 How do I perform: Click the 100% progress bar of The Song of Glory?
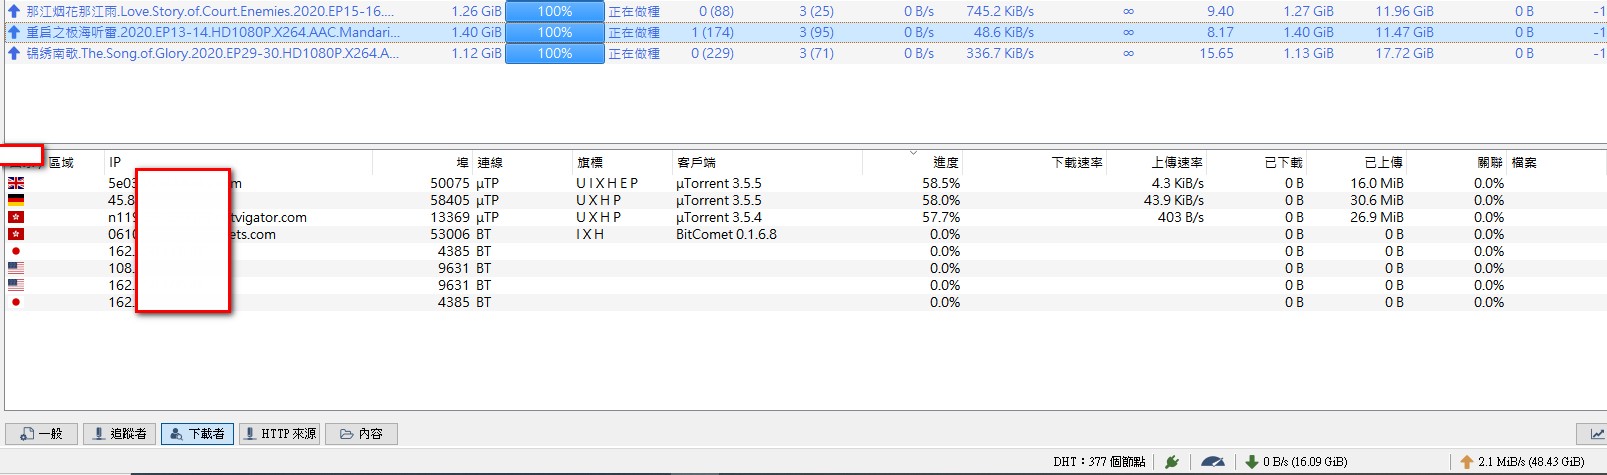coord(554,53)
